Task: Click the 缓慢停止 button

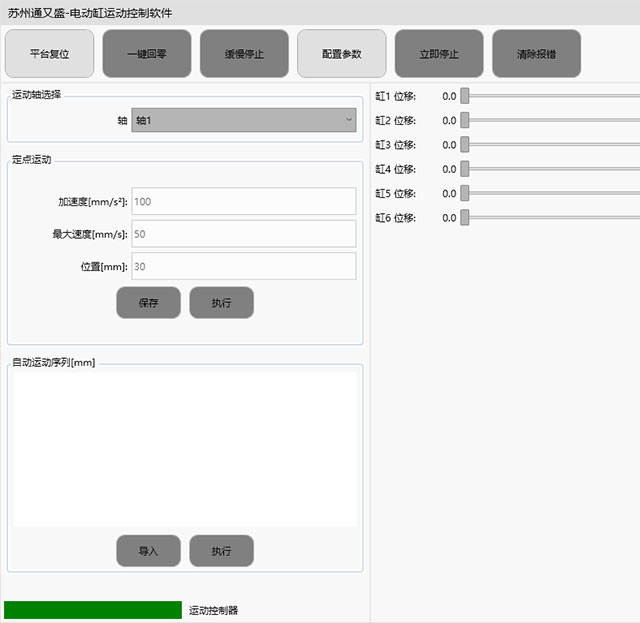Action: tap(244, 54)
